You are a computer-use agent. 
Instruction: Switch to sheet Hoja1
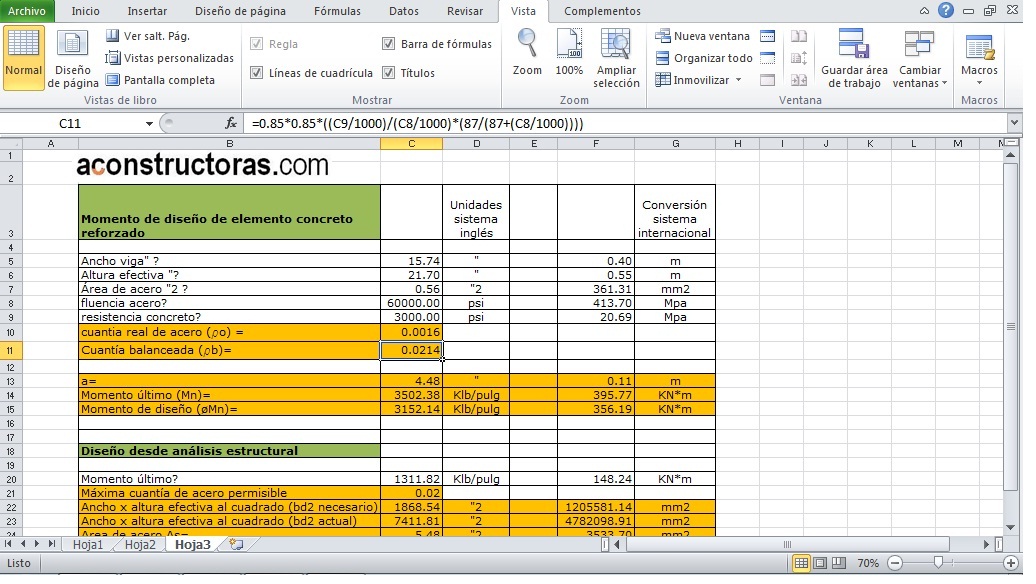[x=87, y=544]
